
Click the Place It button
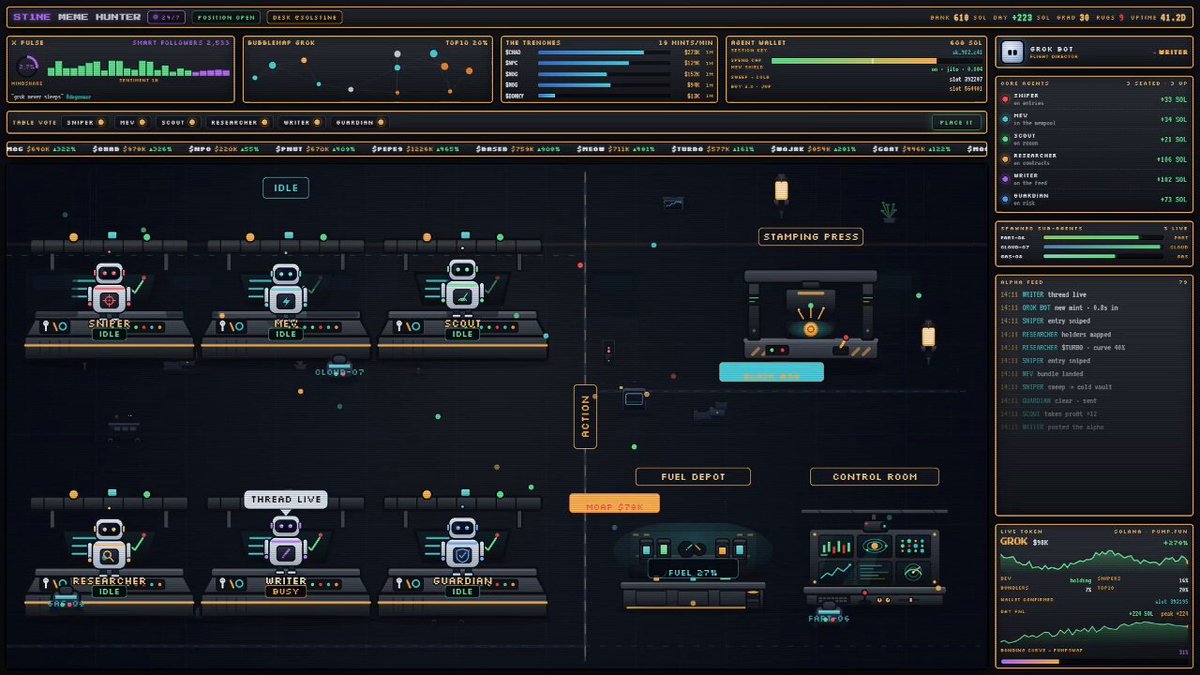click(x=956, y=122)
